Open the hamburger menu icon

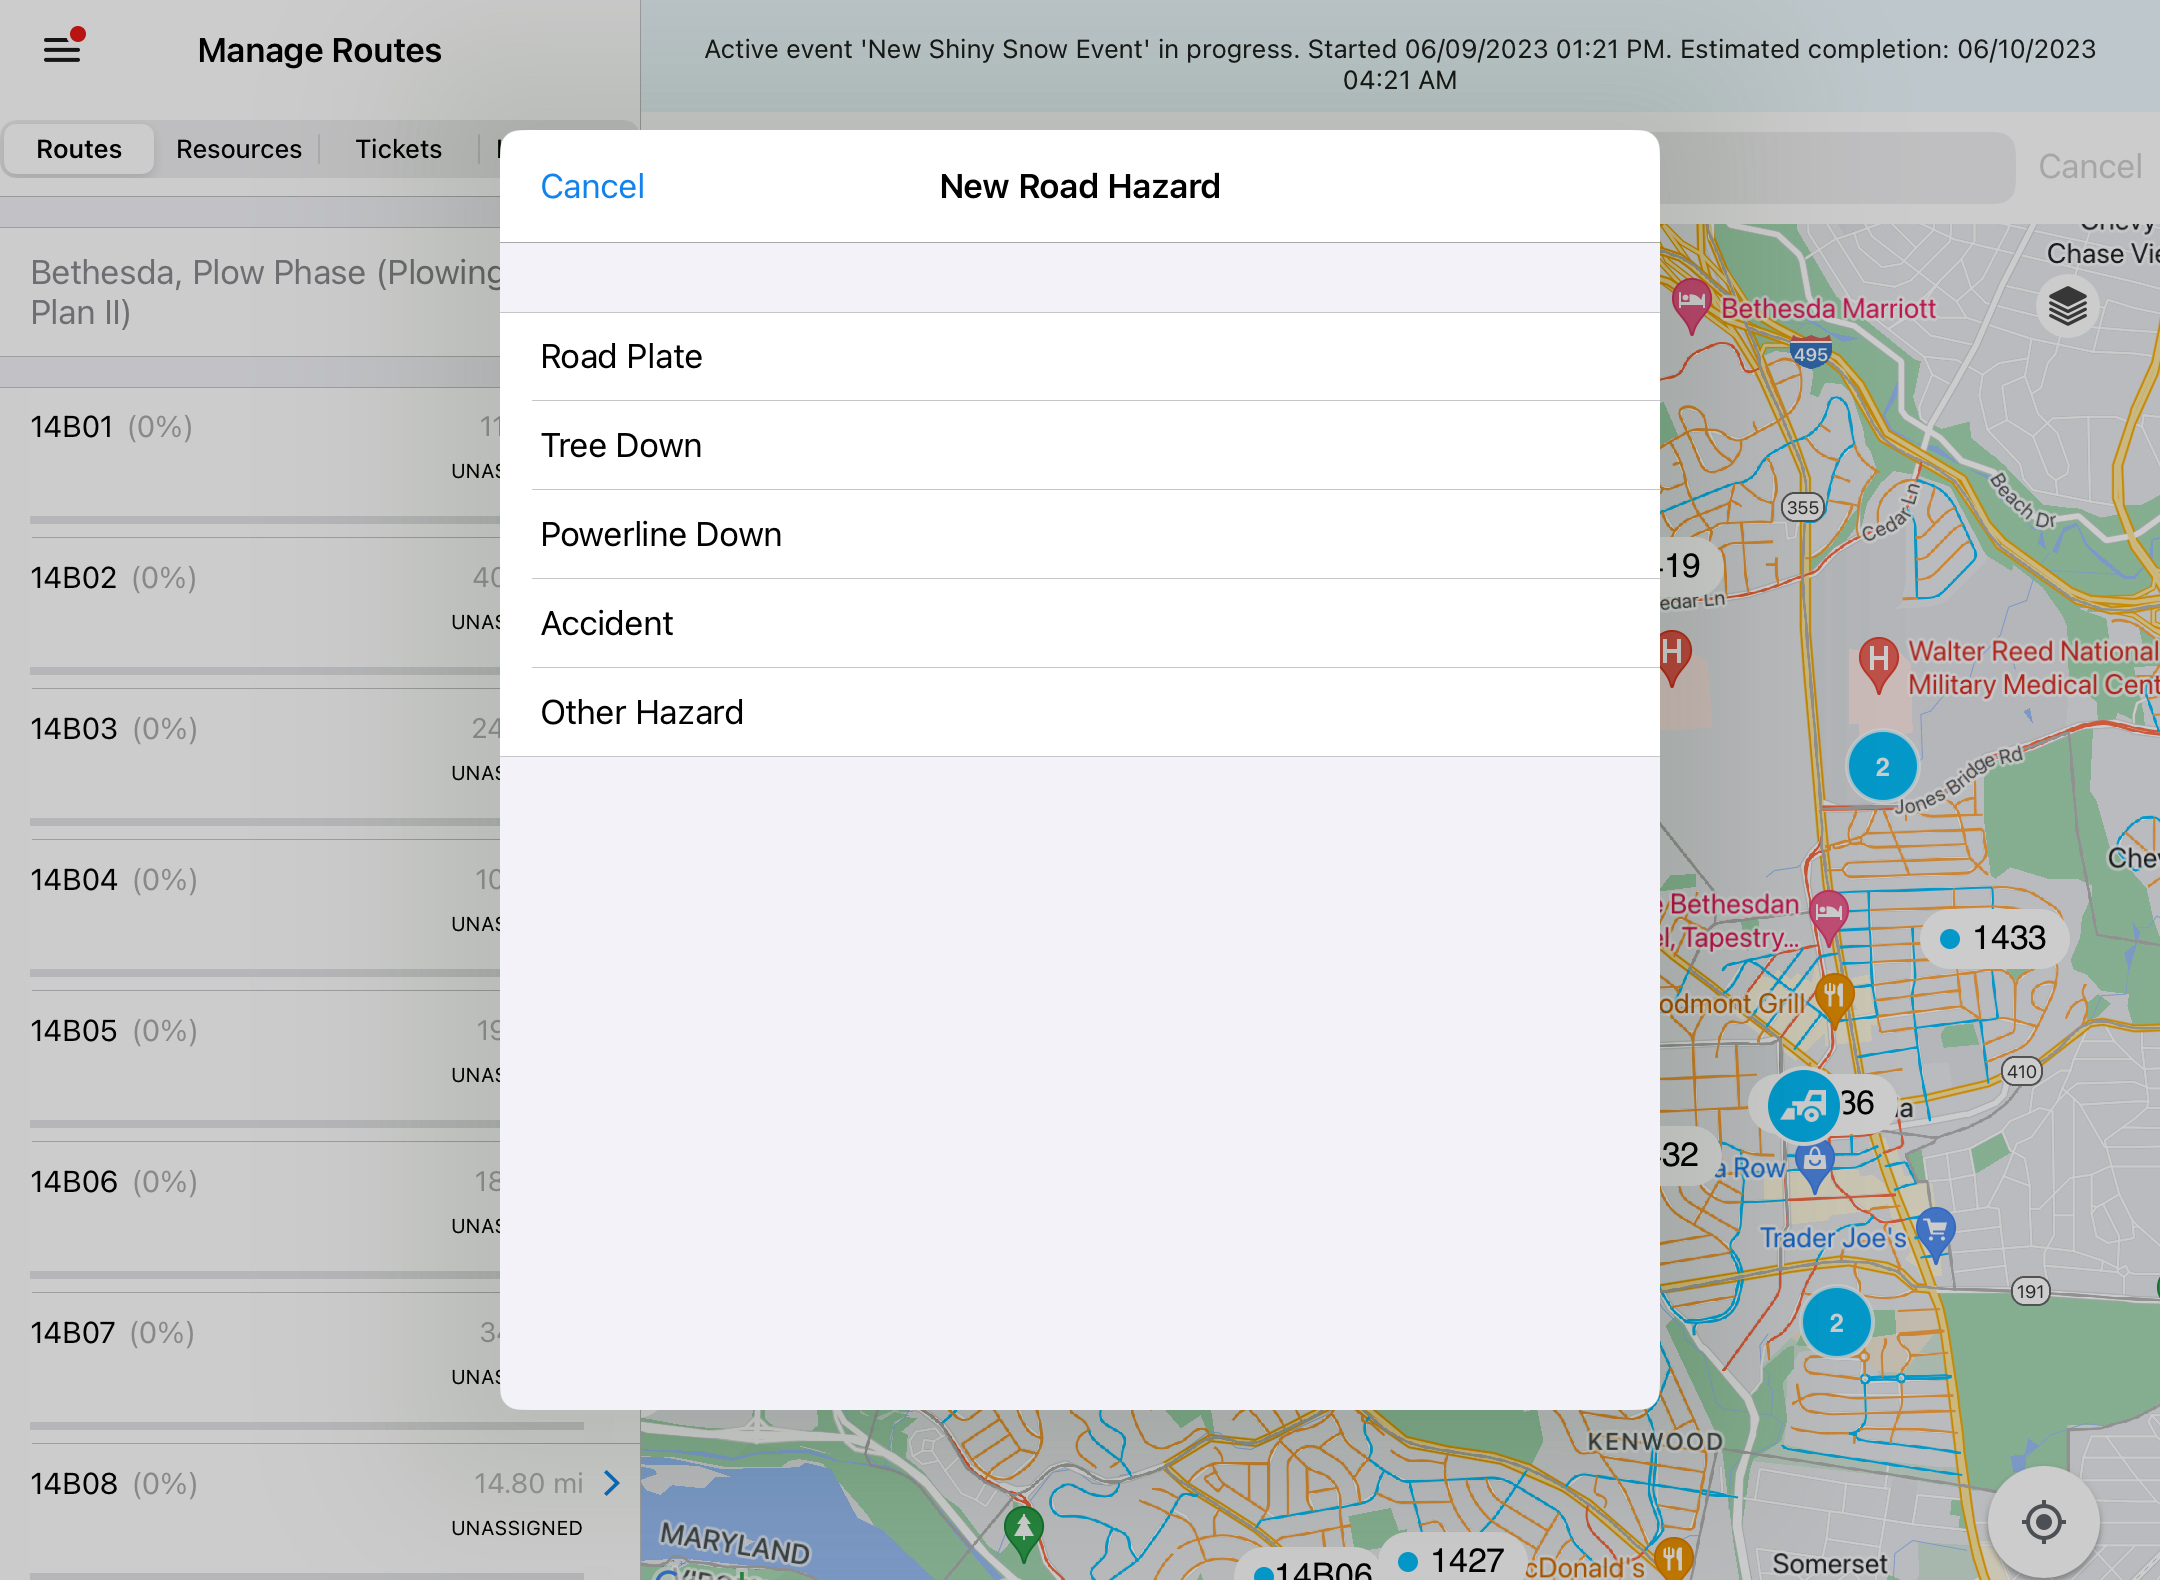click(x=62, y=49)
